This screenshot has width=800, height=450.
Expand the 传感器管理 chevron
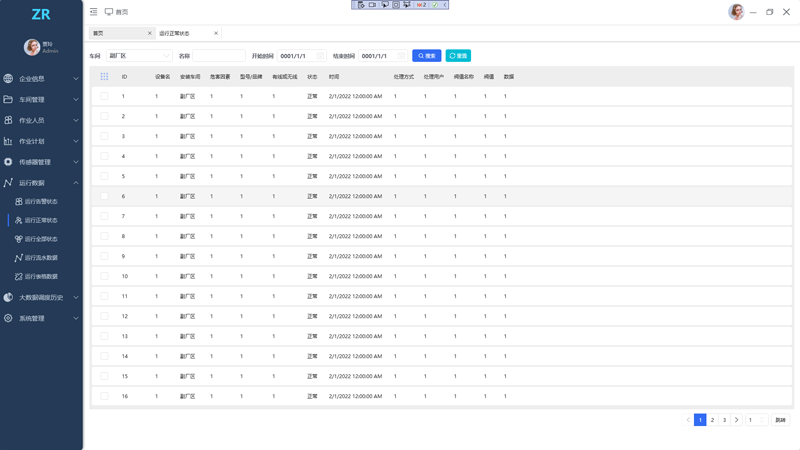76,162
